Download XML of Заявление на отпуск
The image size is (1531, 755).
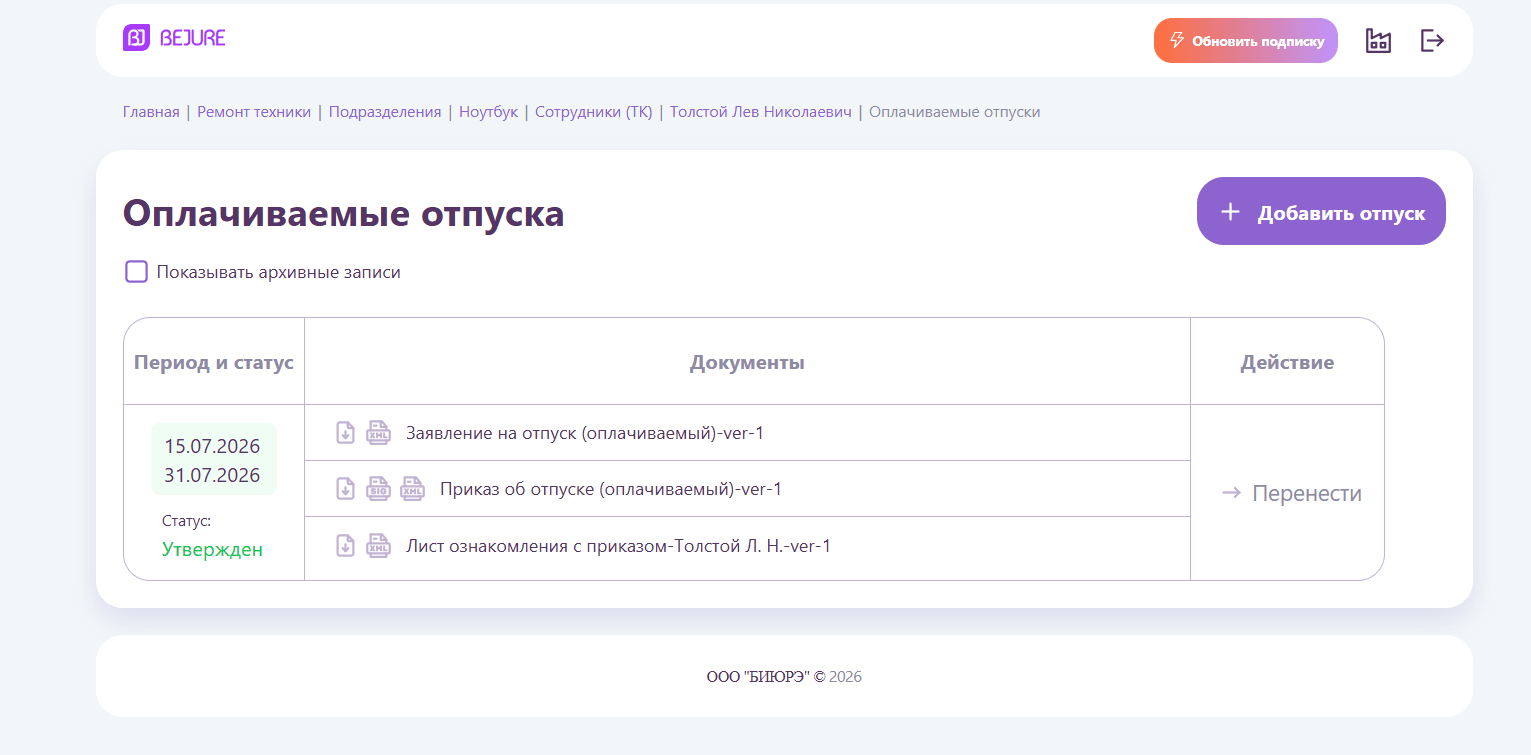[x=378, y=433]
